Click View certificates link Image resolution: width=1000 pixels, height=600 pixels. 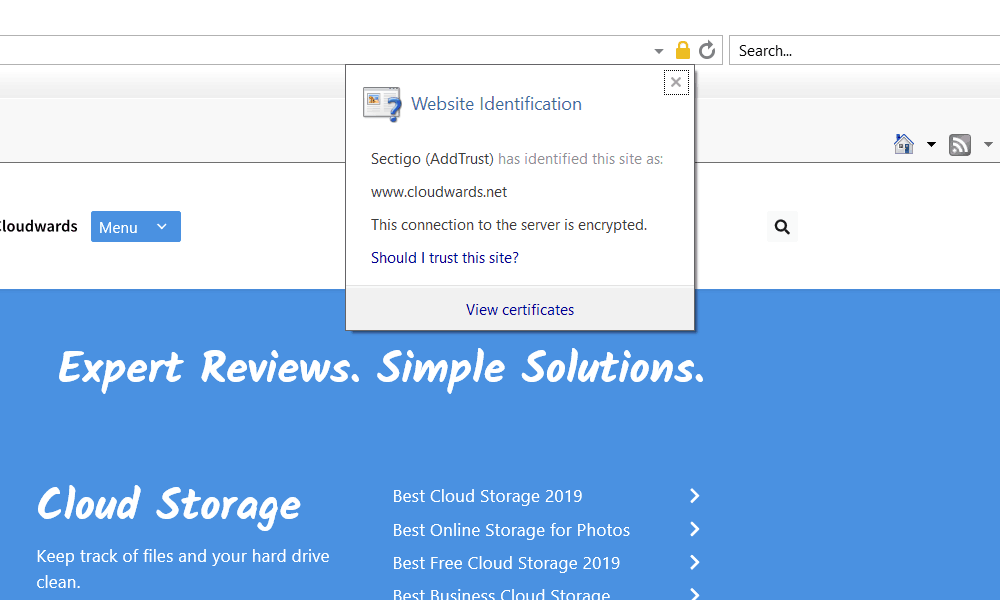point(520,310)
